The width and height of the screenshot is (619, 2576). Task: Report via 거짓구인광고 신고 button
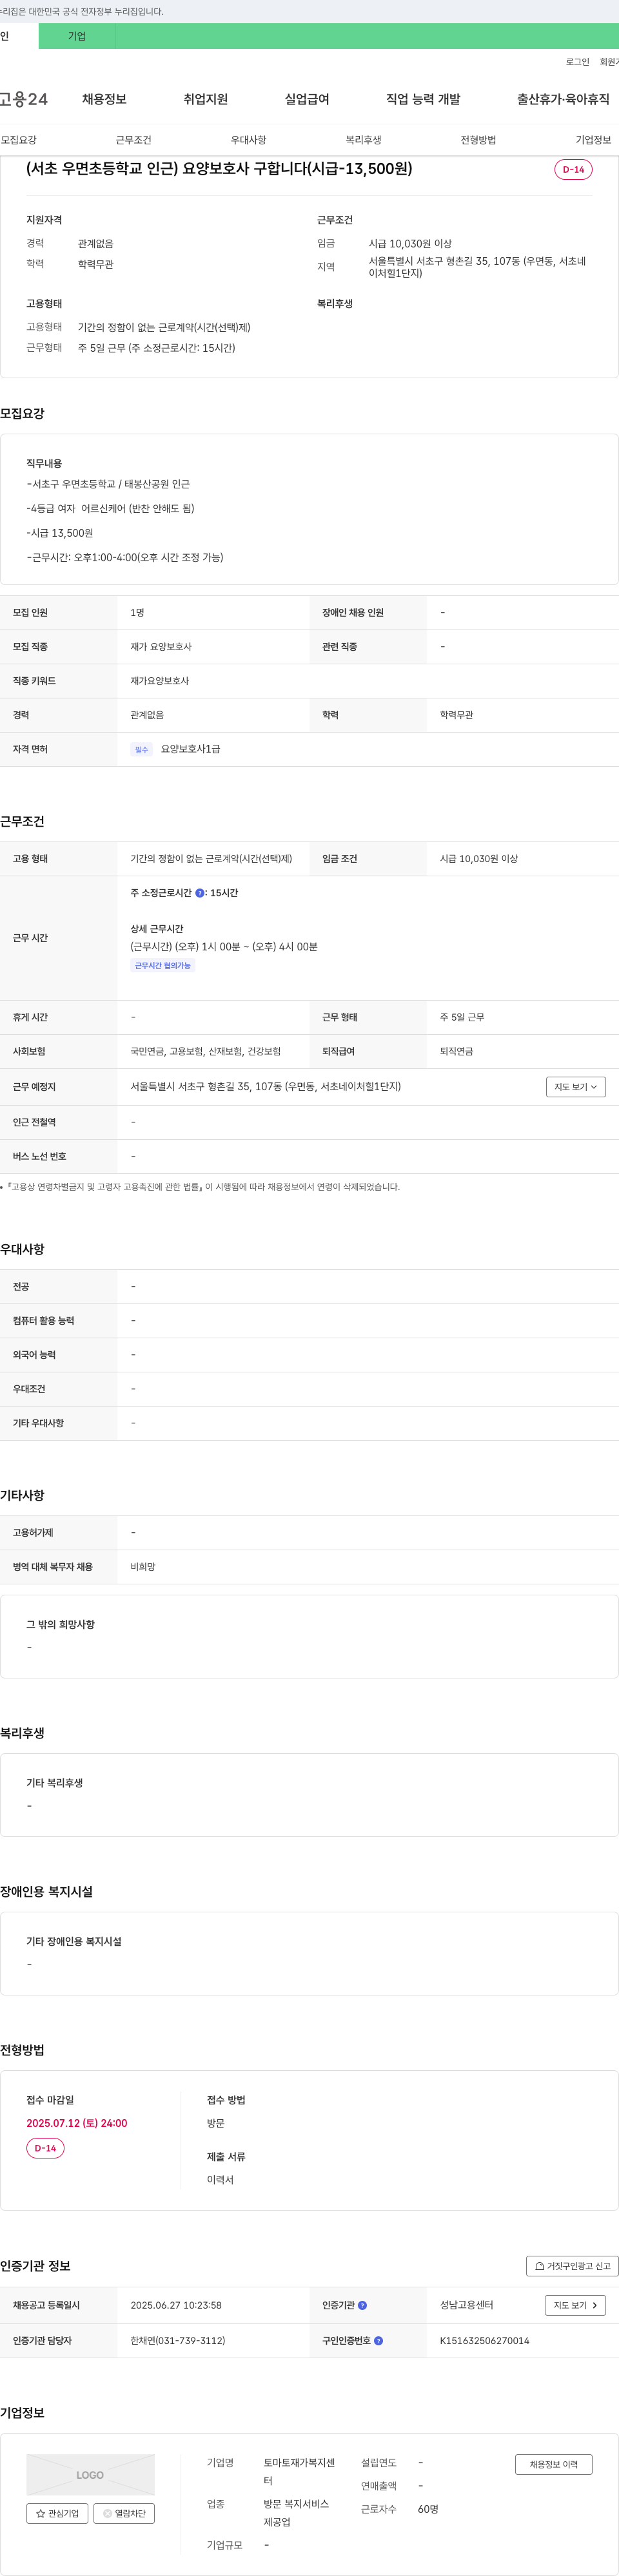tap(572, 2266)
